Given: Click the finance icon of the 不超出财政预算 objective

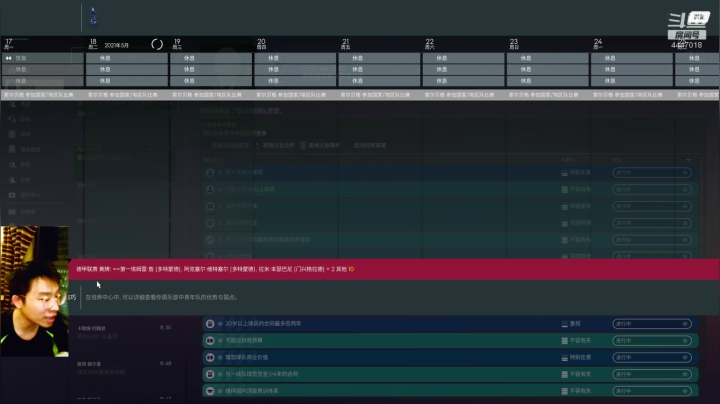Looking at the screenshot, I should (210, 341).
